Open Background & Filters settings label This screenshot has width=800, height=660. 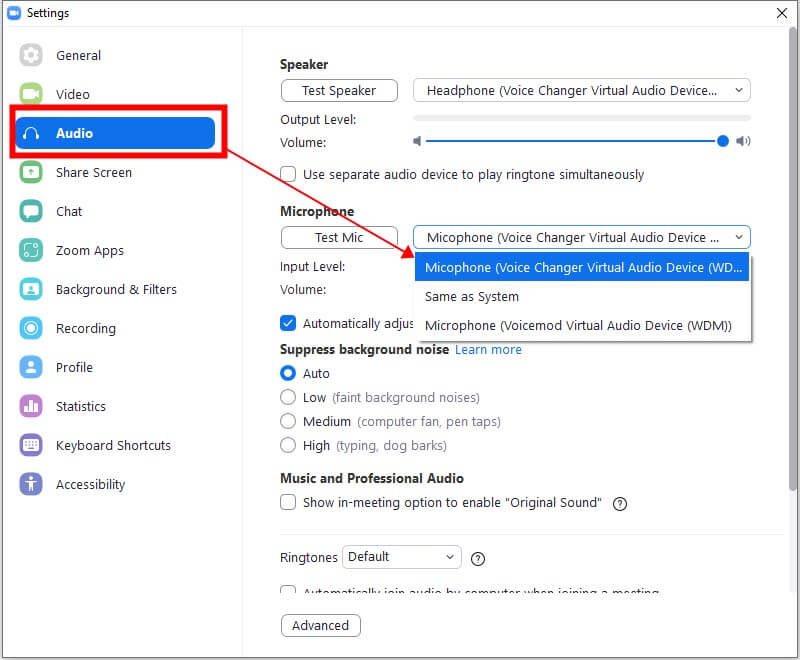(x=116, y=289)
